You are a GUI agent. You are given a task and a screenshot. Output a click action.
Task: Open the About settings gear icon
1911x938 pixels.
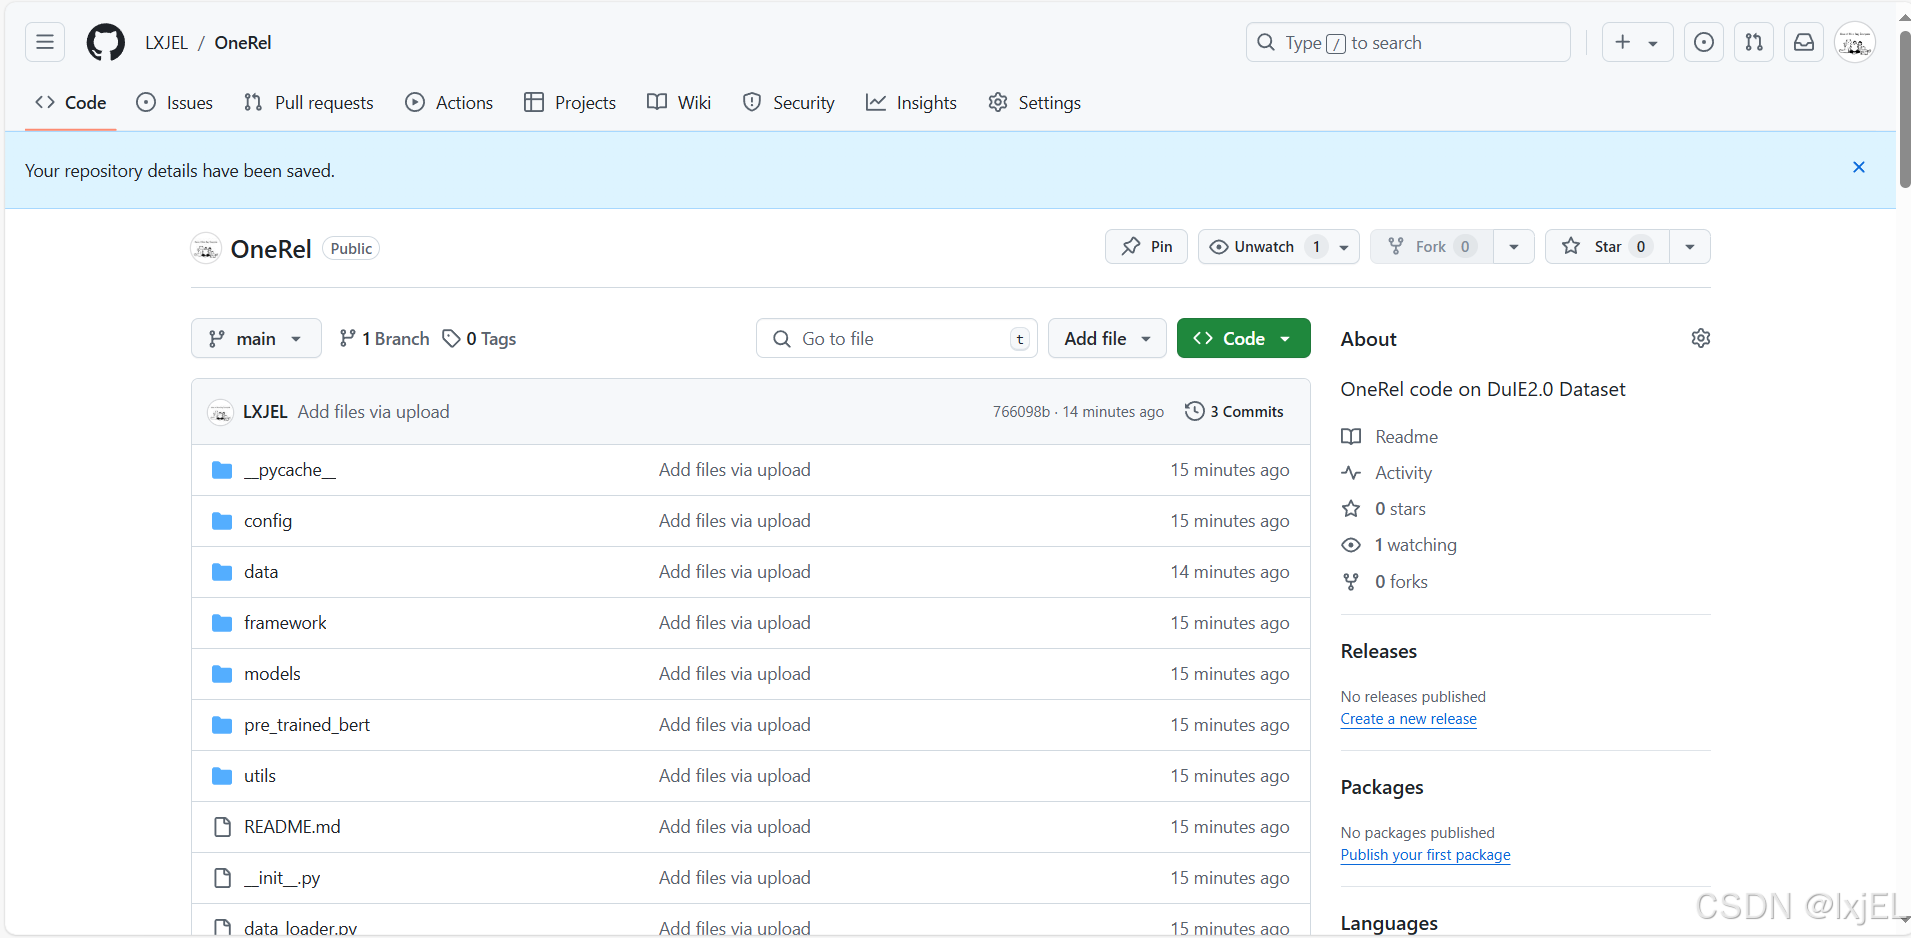point(1701,338)
